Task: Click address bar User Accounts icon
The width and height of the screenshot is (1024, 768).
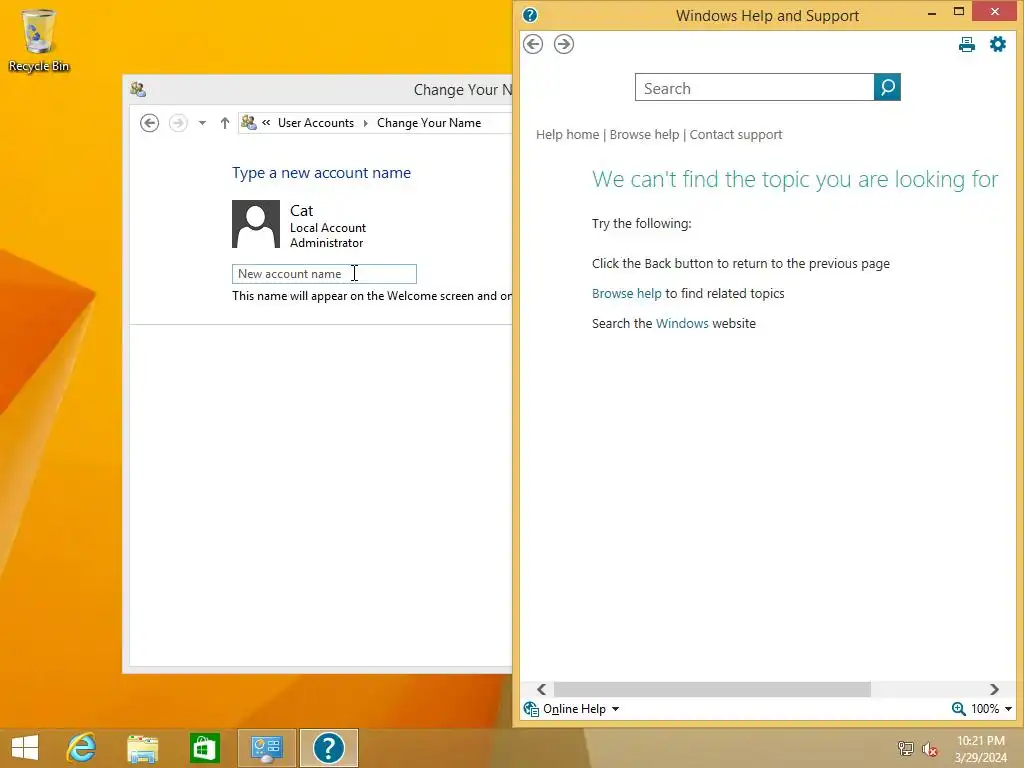Action: click(x=249, y=122)
